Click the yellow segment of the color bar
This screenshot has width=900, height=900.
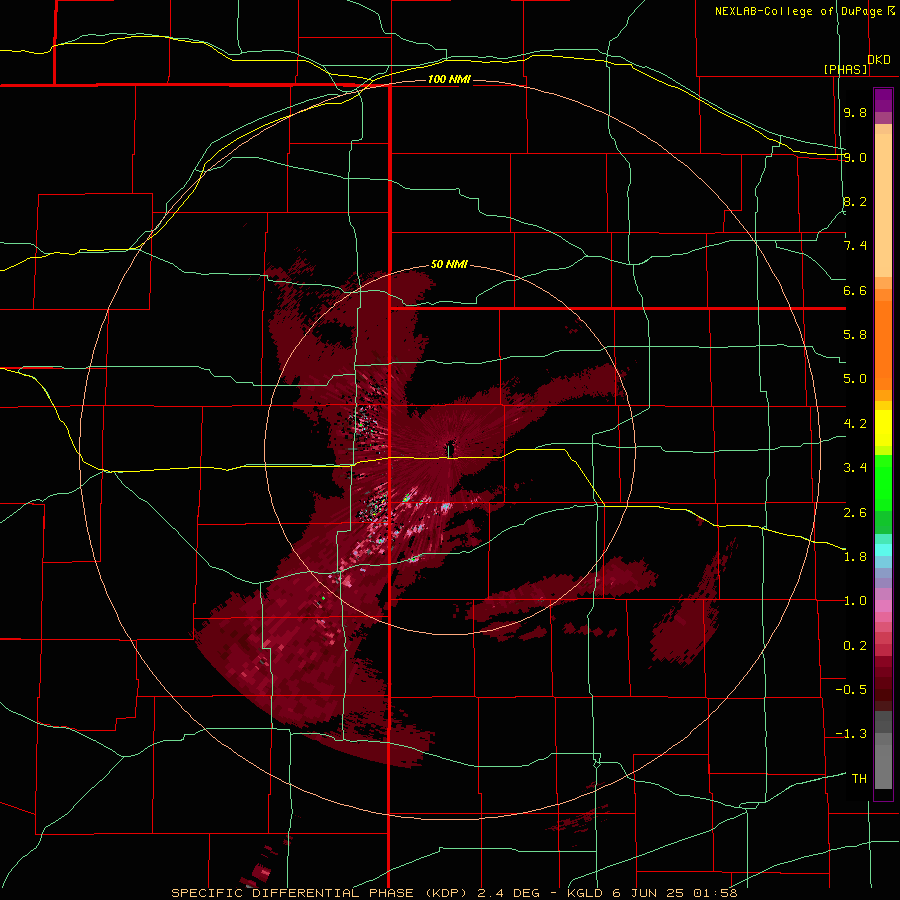click(883, 428)
